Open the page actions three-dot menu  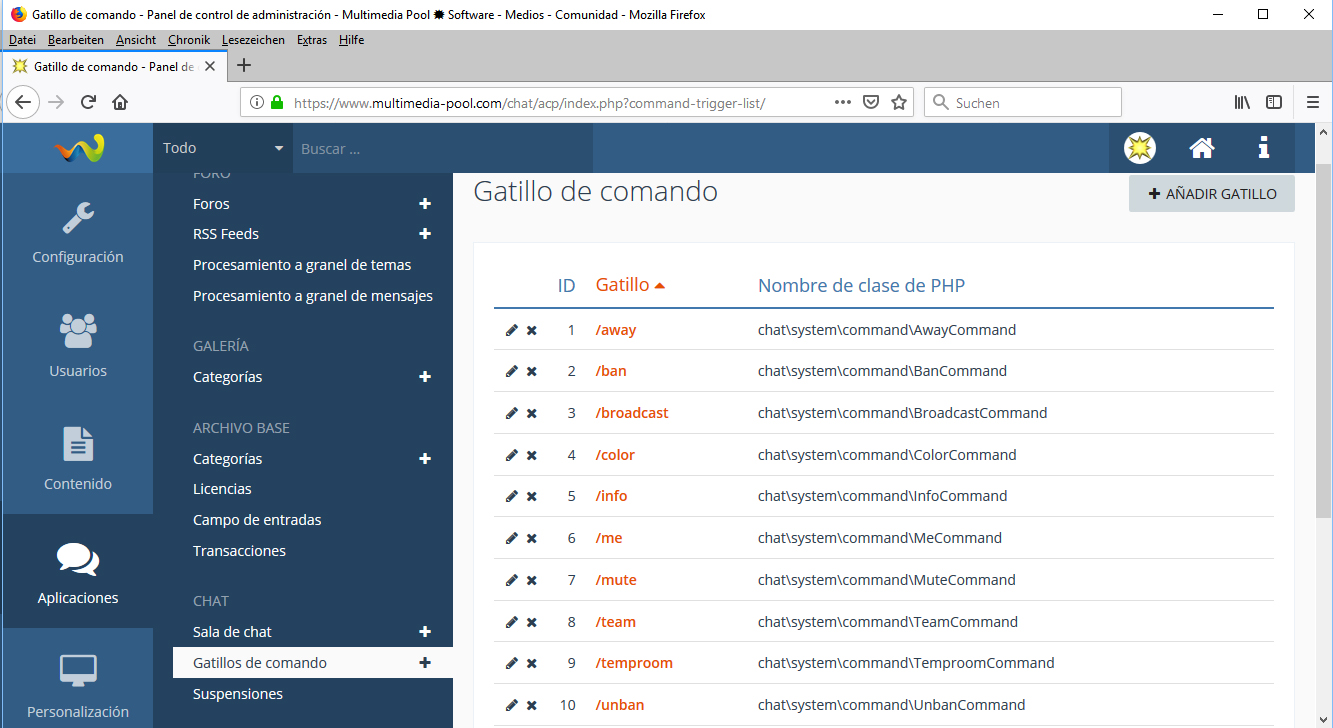pos(842,102)
